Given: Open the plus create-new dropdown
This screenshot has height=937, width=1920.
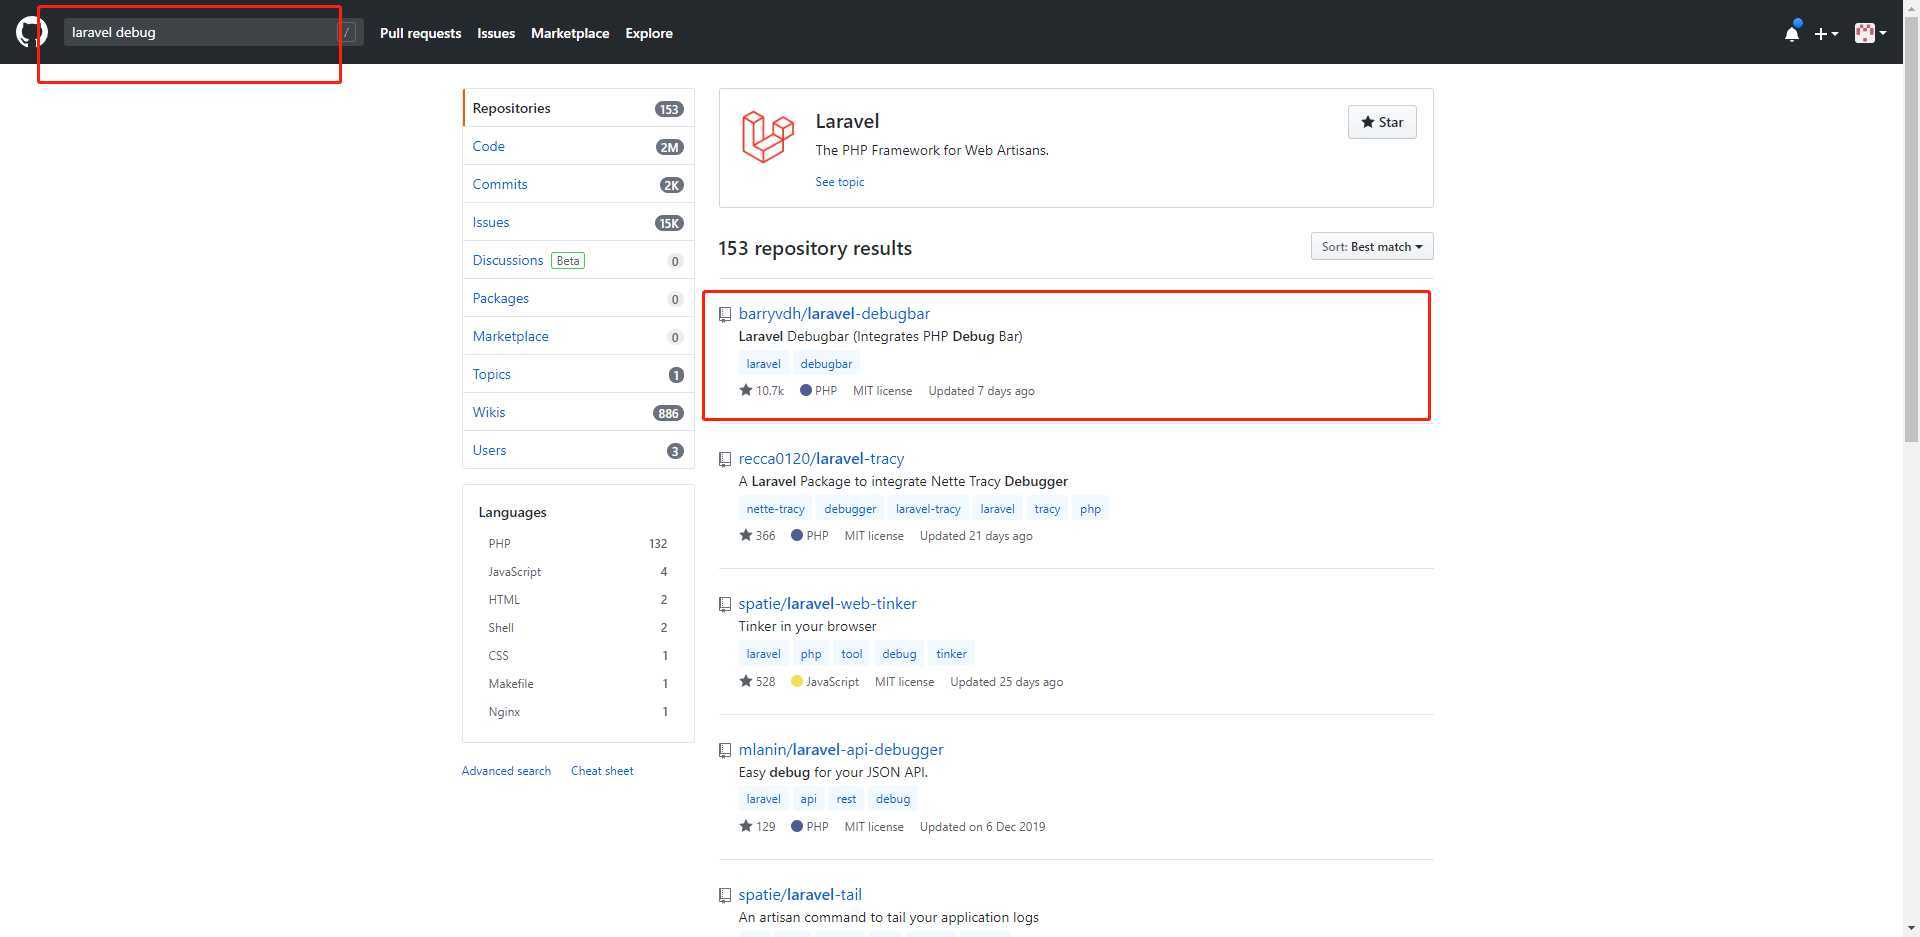Looking at the screenshot, I should [x=1826, y=33].
